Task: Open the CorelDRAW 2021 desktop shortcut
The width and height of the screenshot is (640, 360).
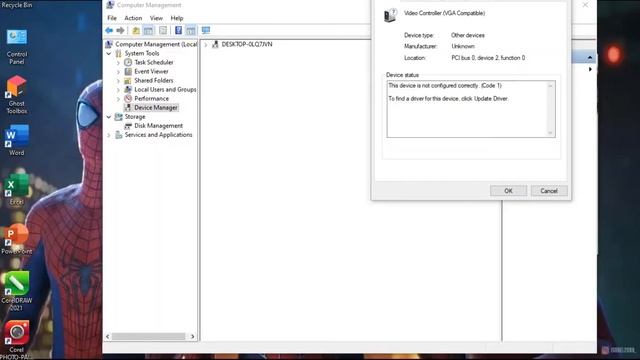Action: click(17, 291)
